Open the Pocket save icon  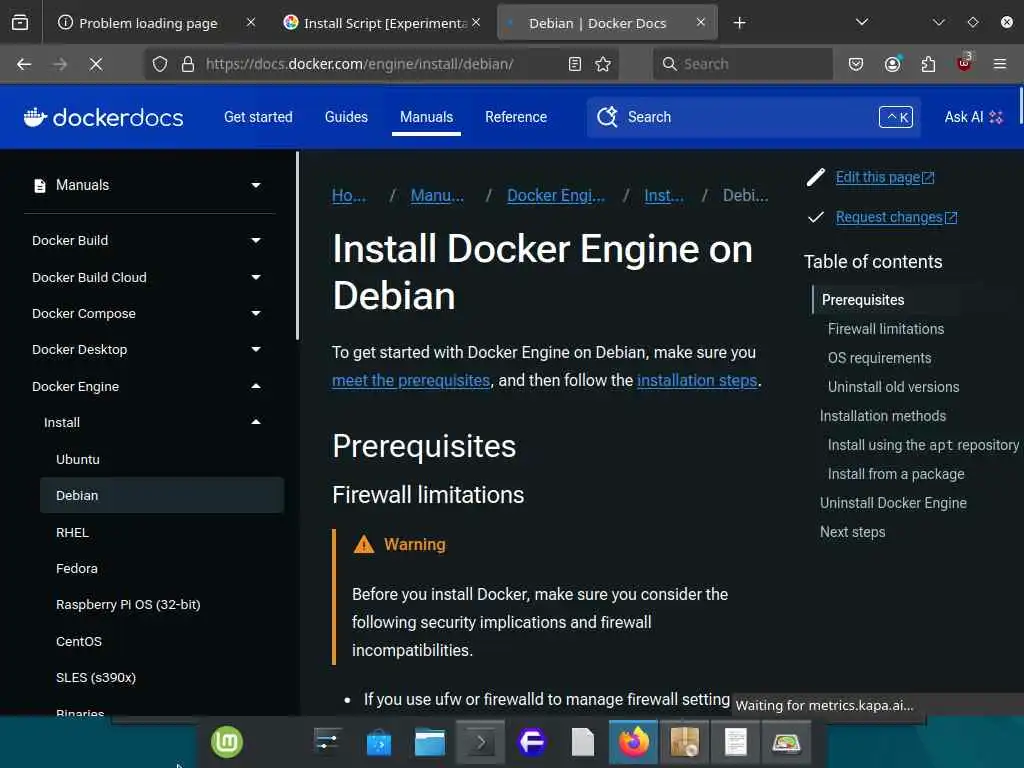pos(856,64)
